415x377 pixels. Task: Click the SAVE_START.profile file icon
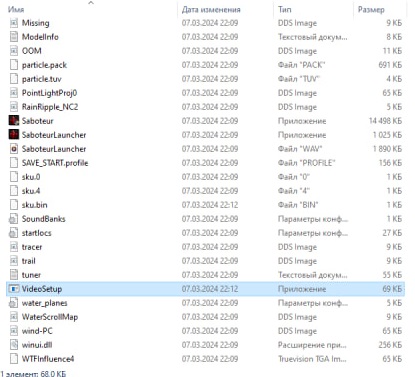pyautogui.click(x=14, y=163)
